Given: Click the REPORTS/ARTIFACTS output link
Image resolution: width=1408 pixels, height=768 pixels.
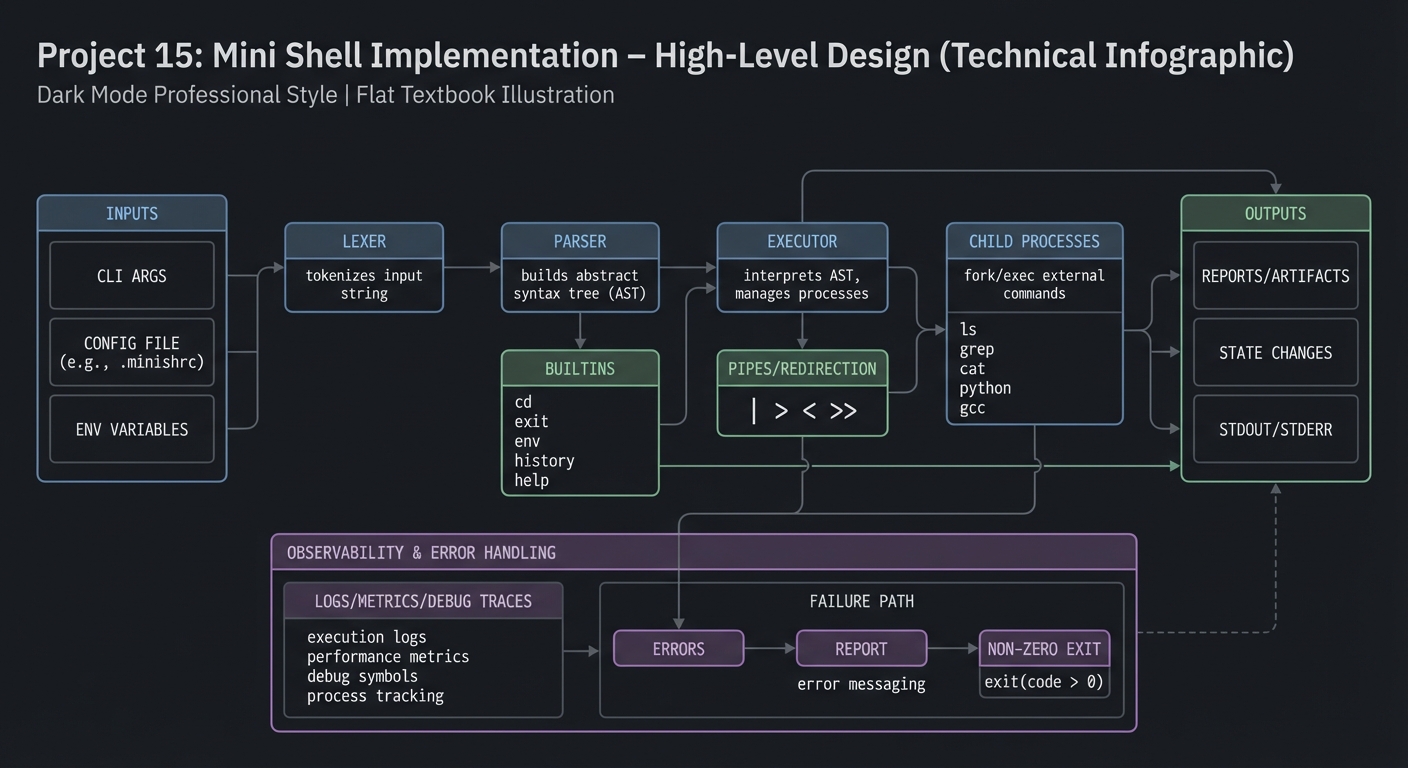Looking at the screenshot, I should click(x=1275, y=276).
